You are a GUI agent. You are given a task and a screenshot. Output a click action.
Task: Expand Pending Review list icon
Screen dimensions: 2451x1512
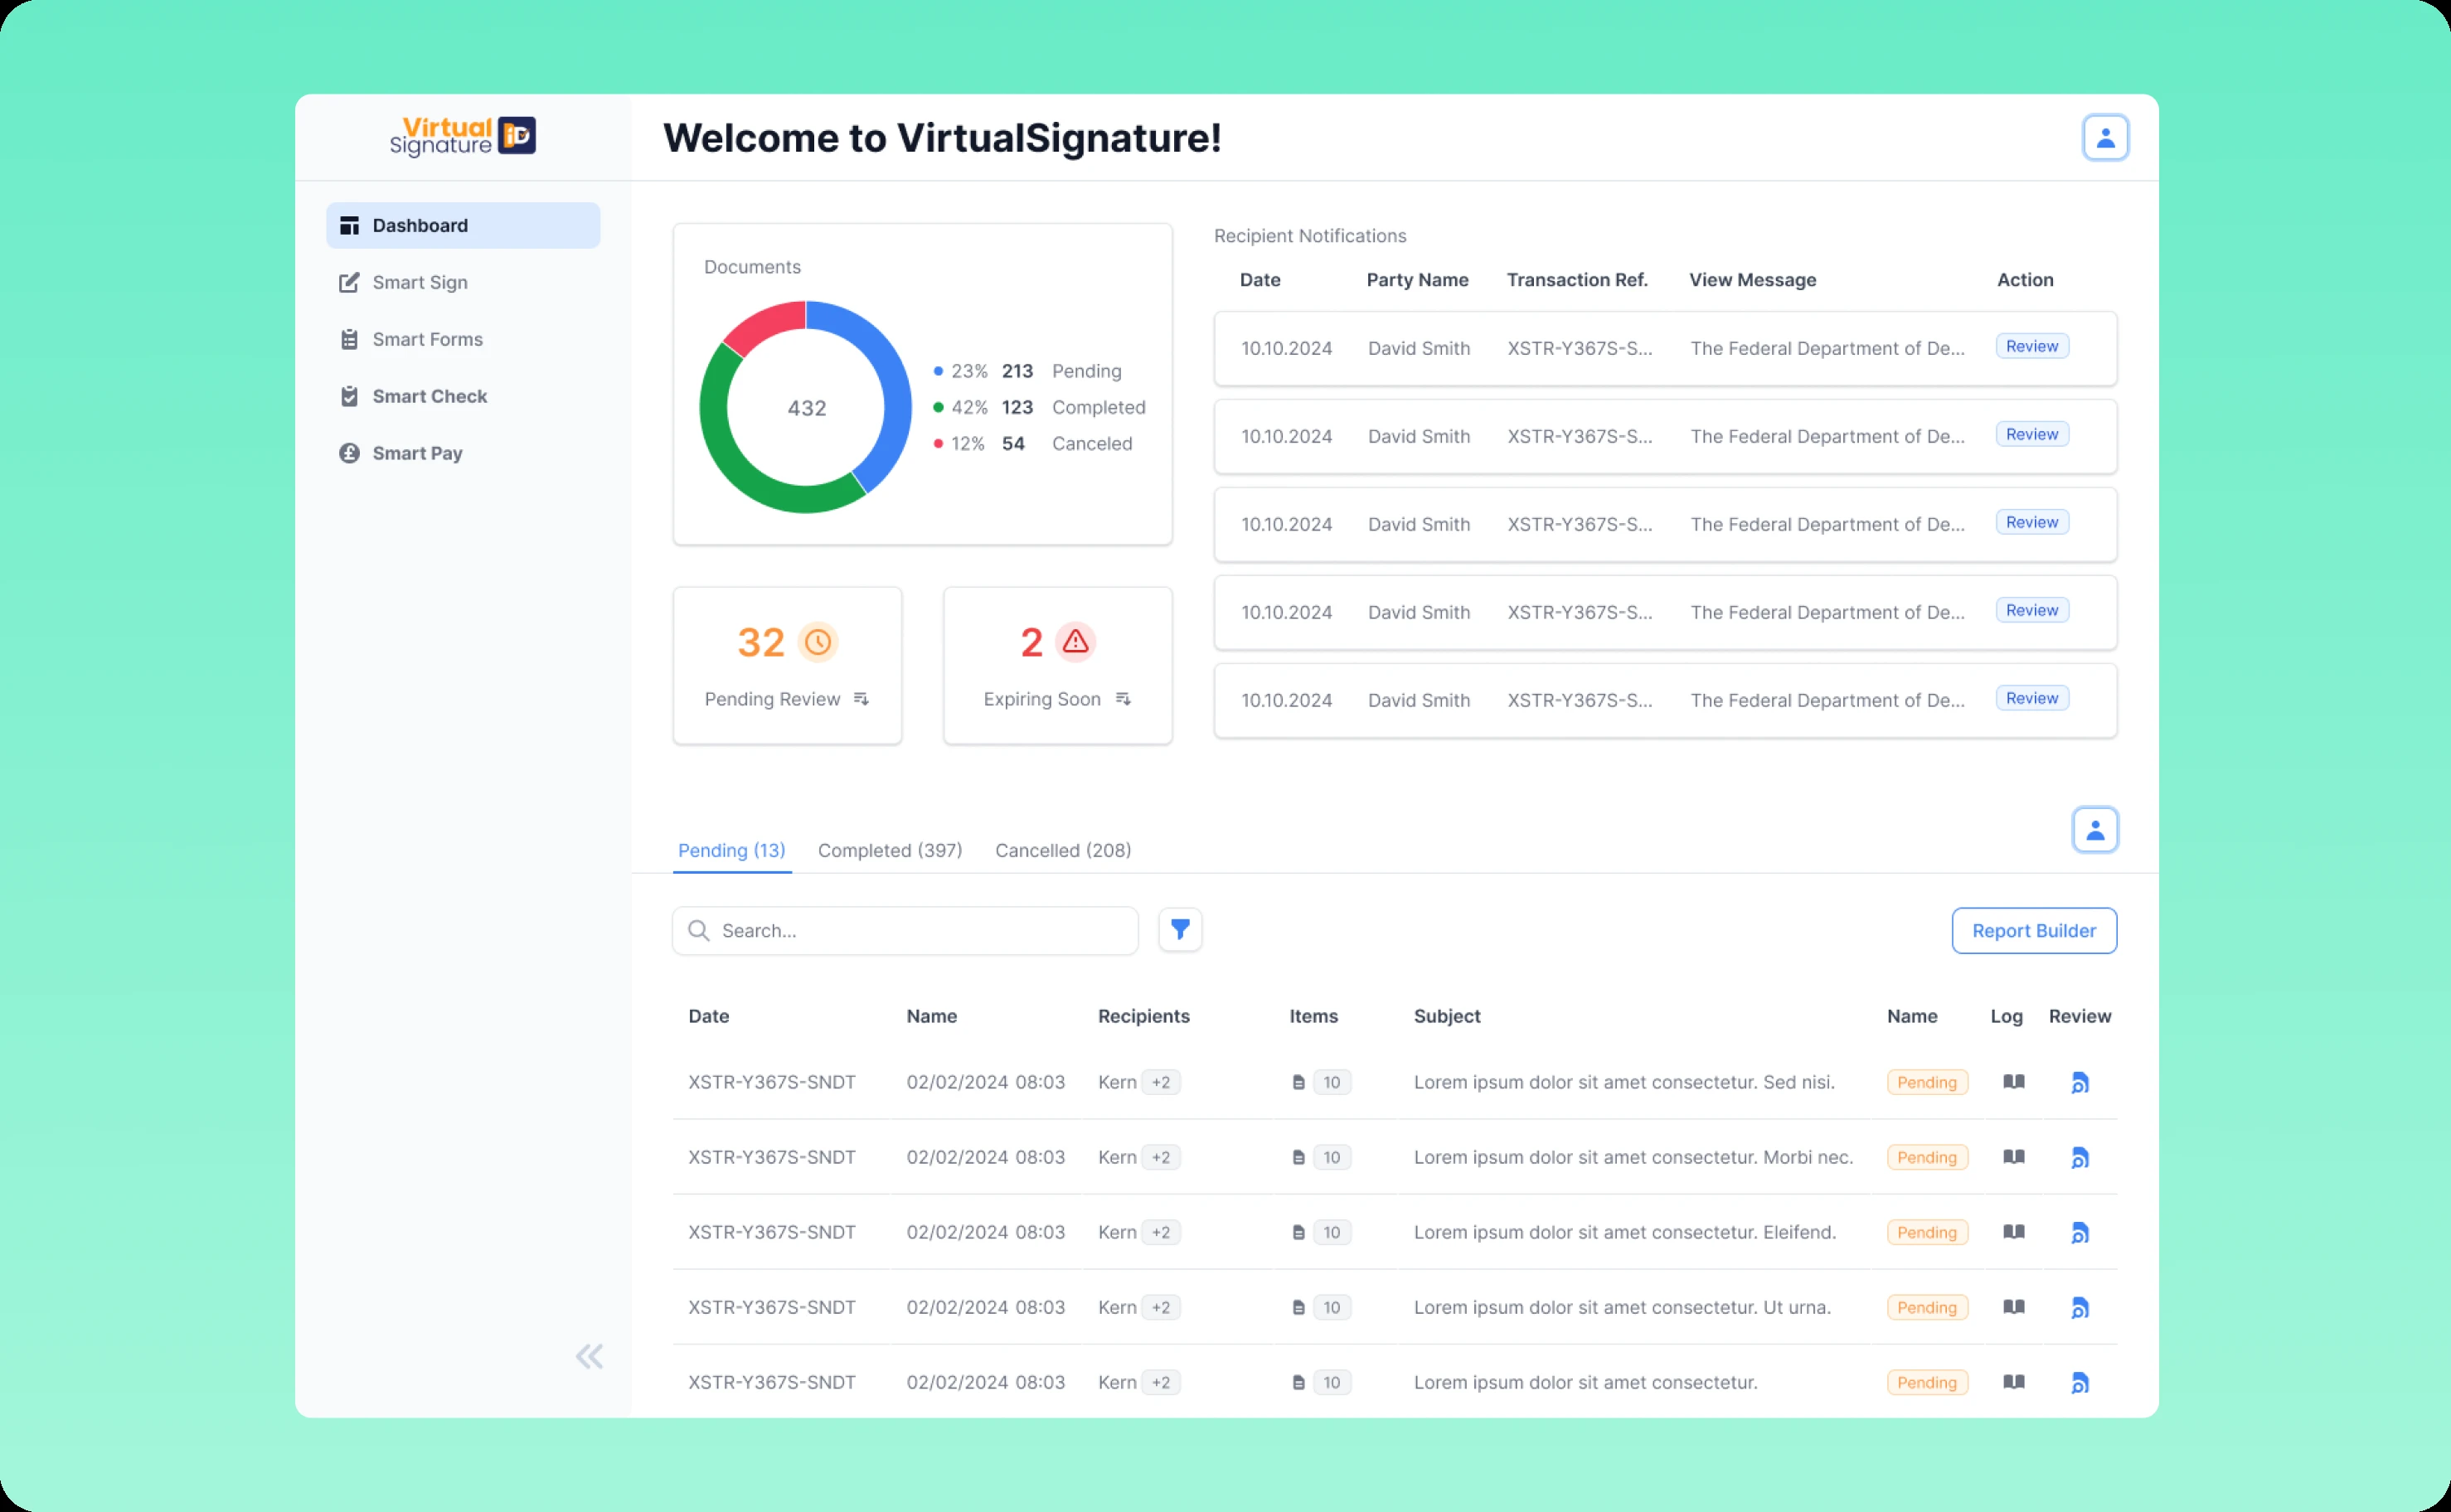tap(861, 699)
